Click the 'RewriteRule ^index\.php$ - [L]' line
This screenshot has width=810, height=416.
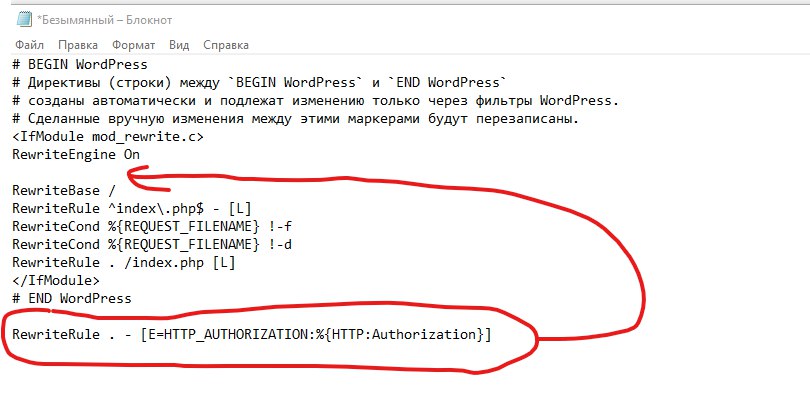click(x=132, y=209)
